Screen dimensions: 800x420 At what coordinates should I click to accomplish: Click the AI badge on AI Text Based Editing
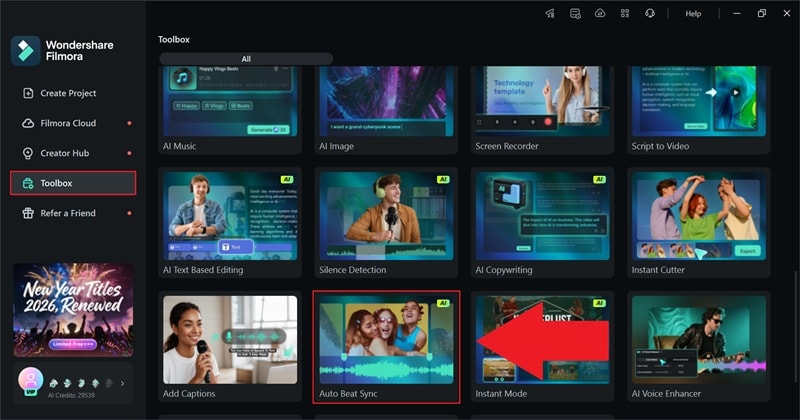pos(287,179)
